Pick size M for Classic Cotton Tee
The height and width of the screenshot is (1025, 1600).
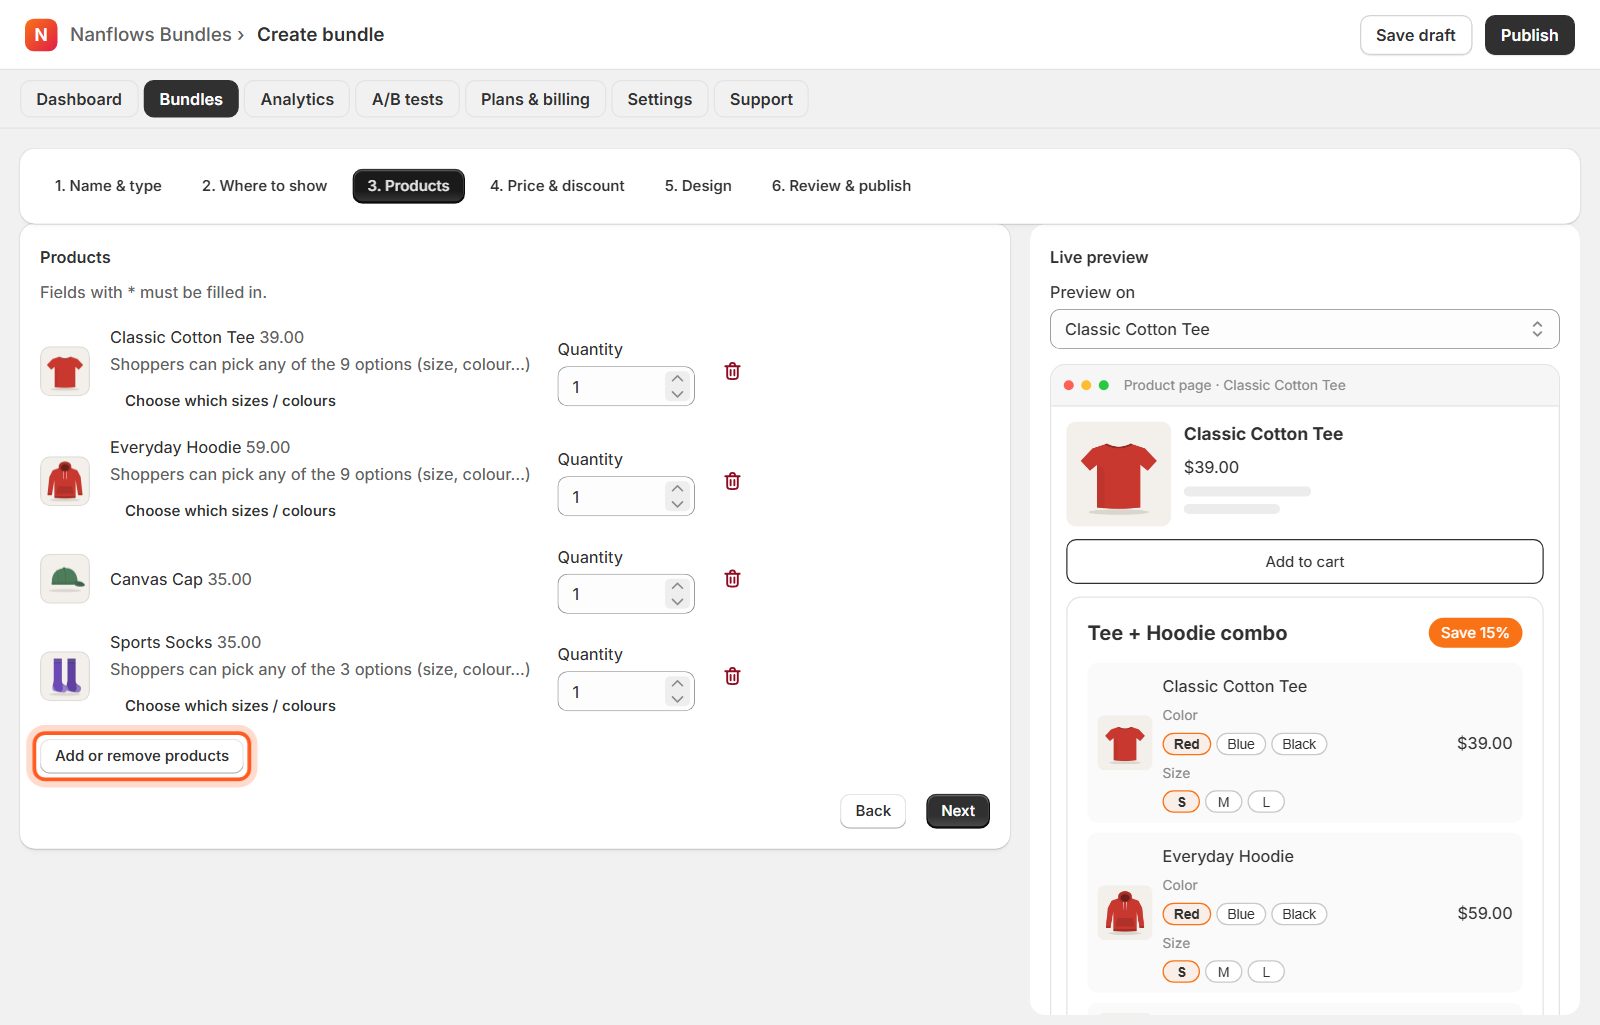point(1223,802)
